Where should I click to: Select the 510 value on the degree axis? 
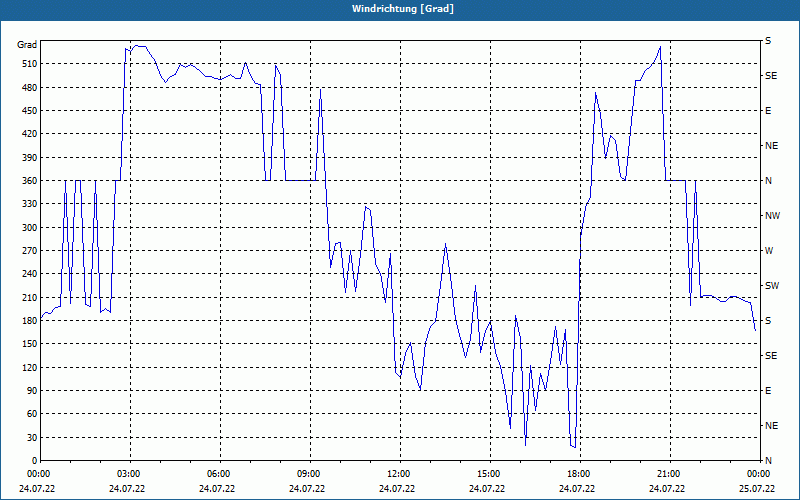(30, 64)
